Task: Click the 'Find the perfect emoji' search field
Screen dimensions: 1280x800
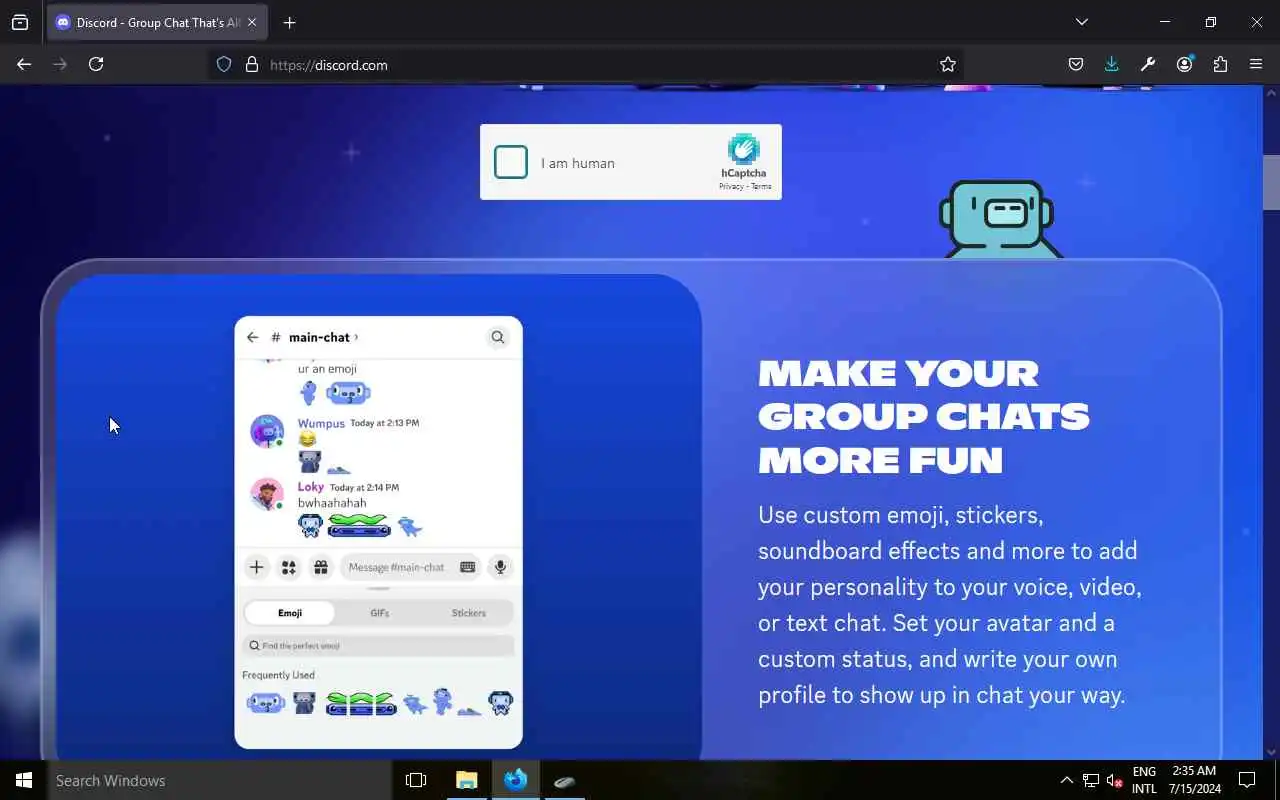Action: tap(379, 646)
